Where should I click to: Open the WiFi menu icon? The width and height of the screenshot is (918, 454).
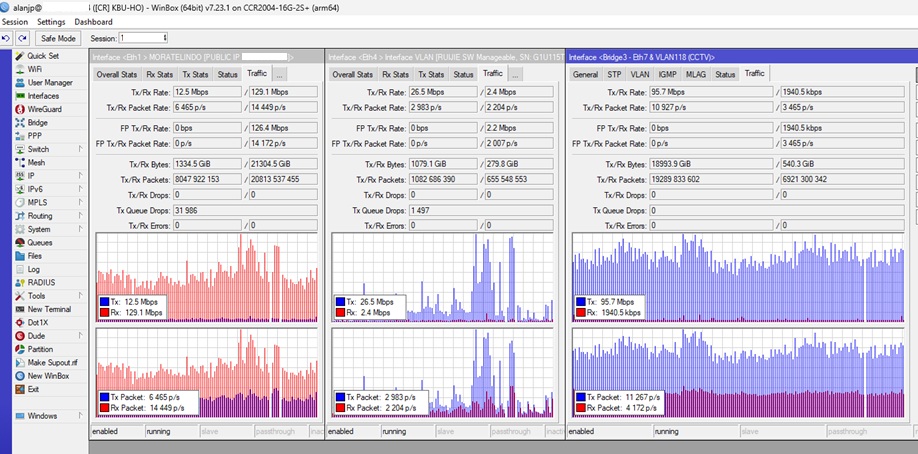[x=20, y=69]
